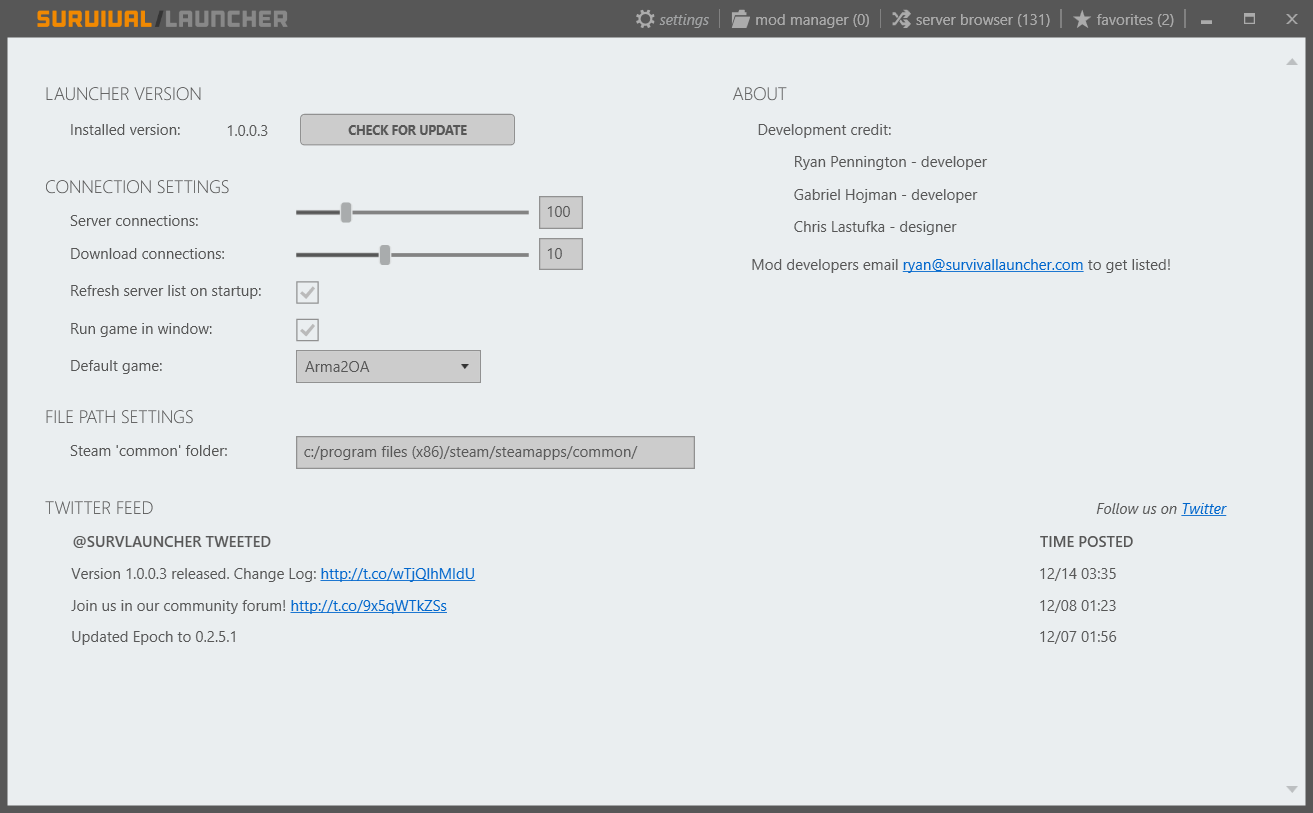Click the Steam common folder path field
This screenshot has height=813, width=1313.
pos(495,452)
